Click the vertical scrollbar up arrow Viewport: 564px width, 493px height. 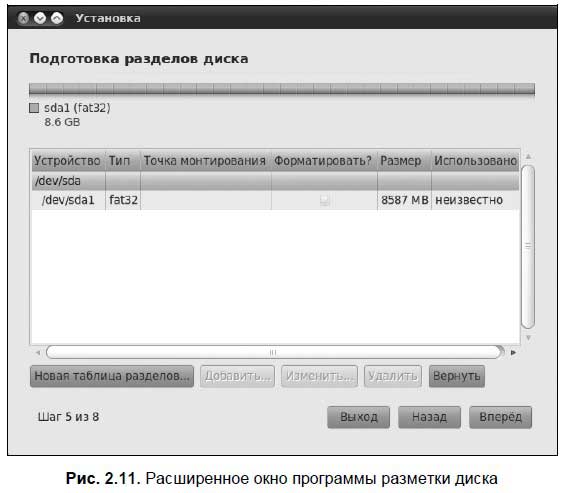pyautogui.click(x=528, y=156)
